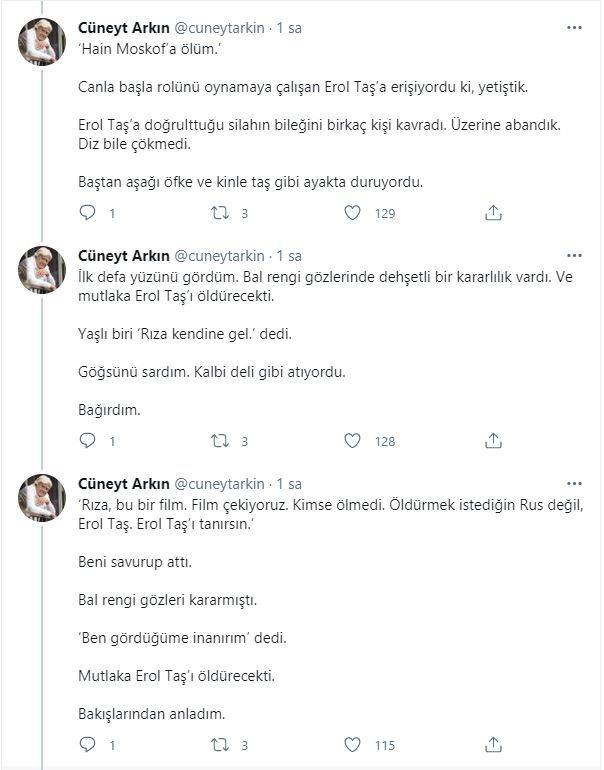This screenshot has width=604, height=770.
Task: Share the 'Rıza, bu bir film' tweet
Action: pyautogui.click(x=493, y=745)
